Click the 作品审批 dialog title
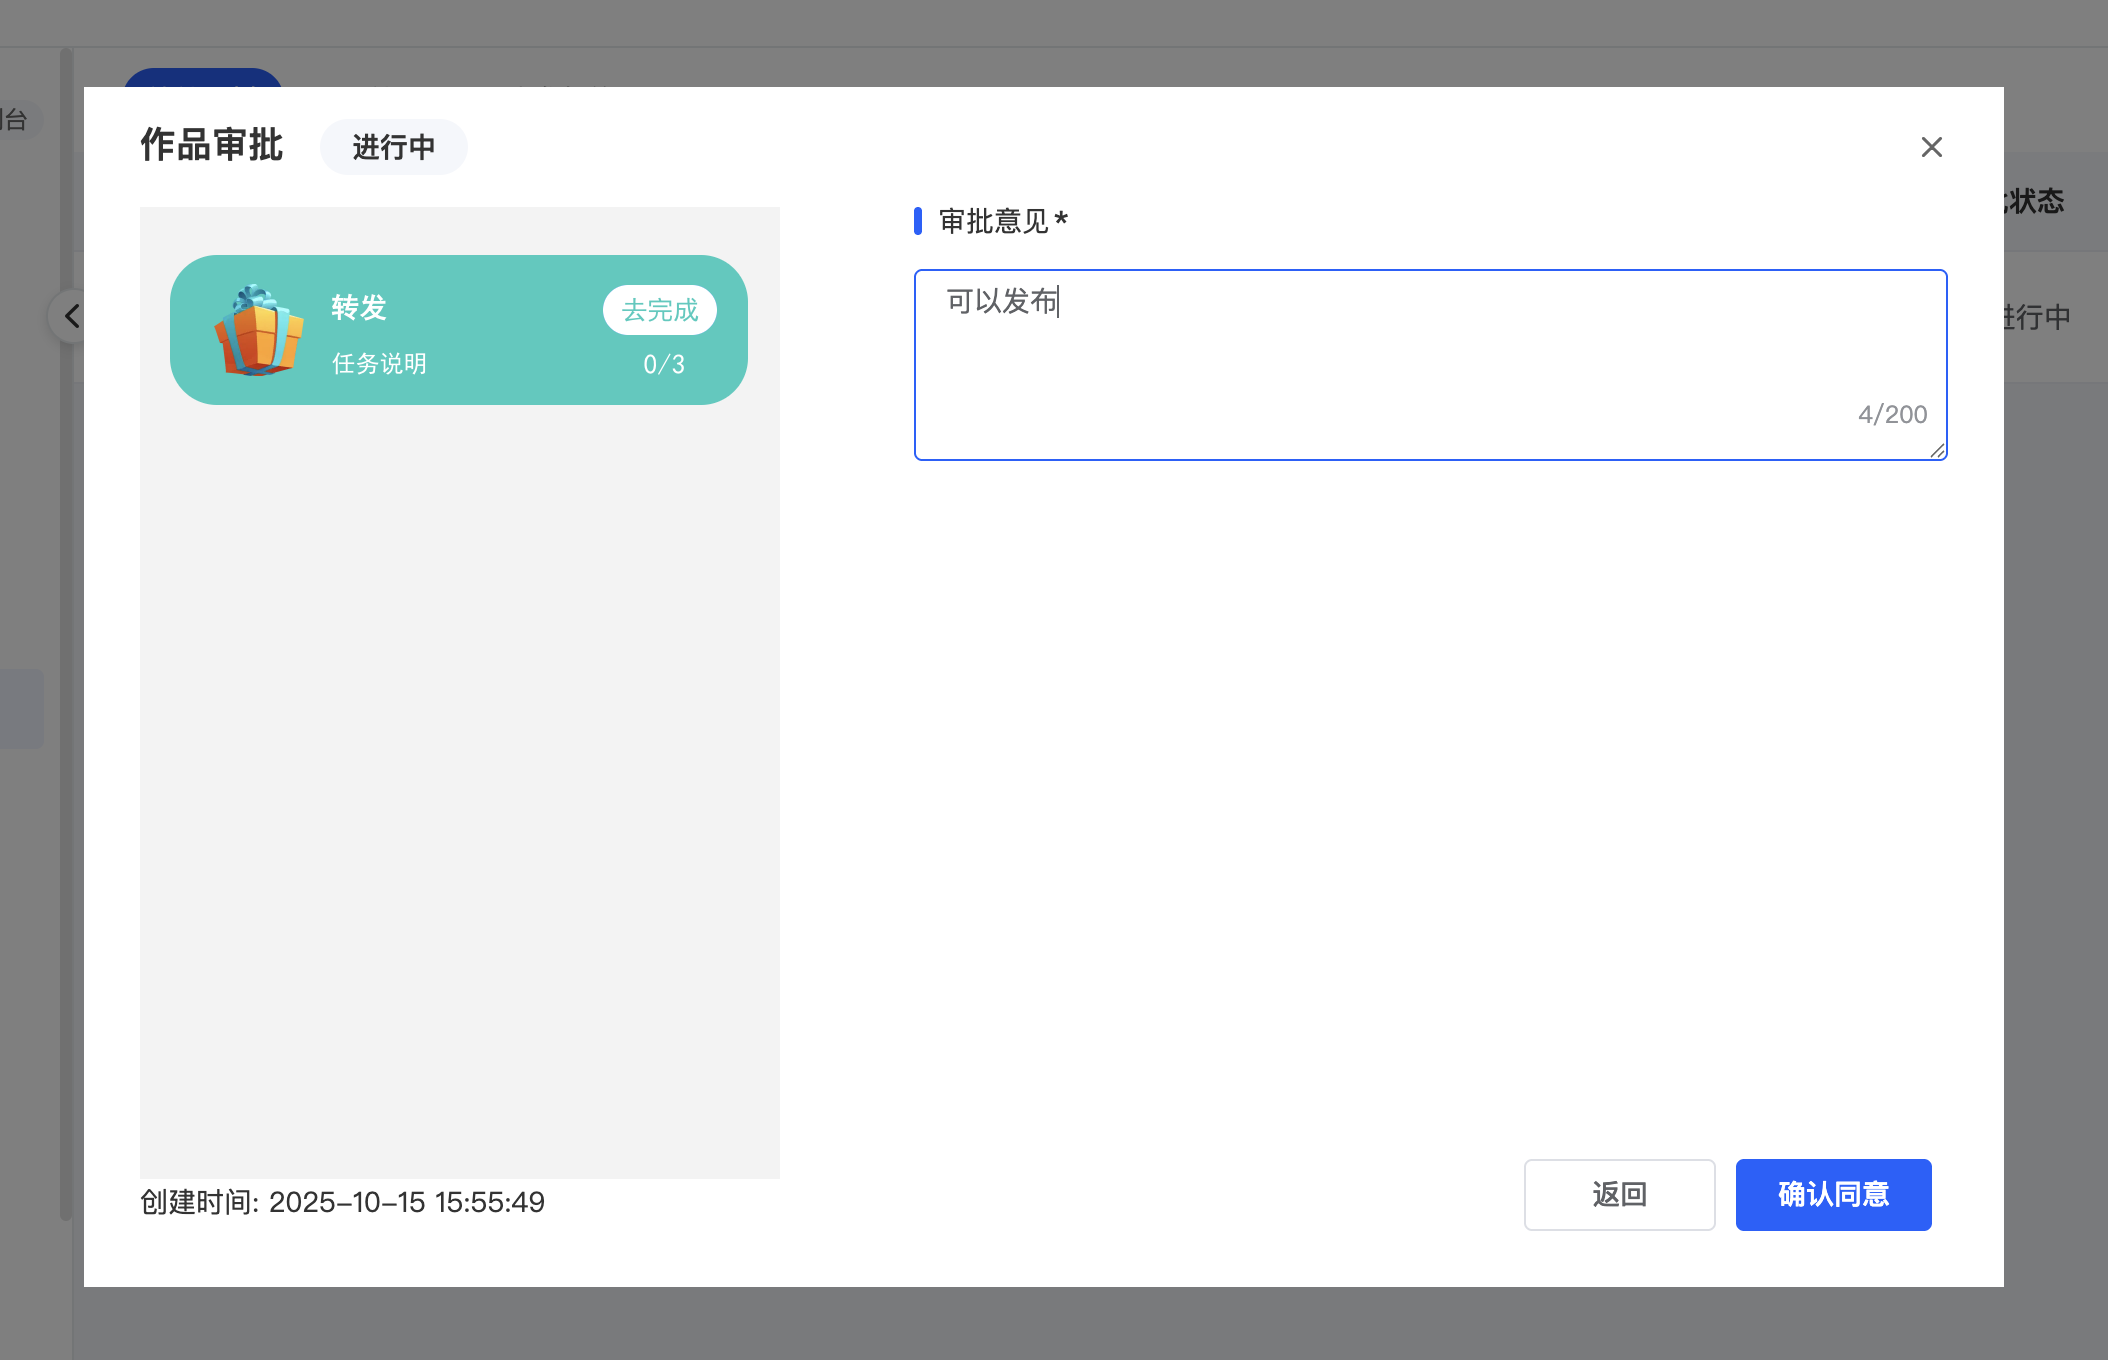The height and width of the screenshot is (1360, 2108). point(211,145)
